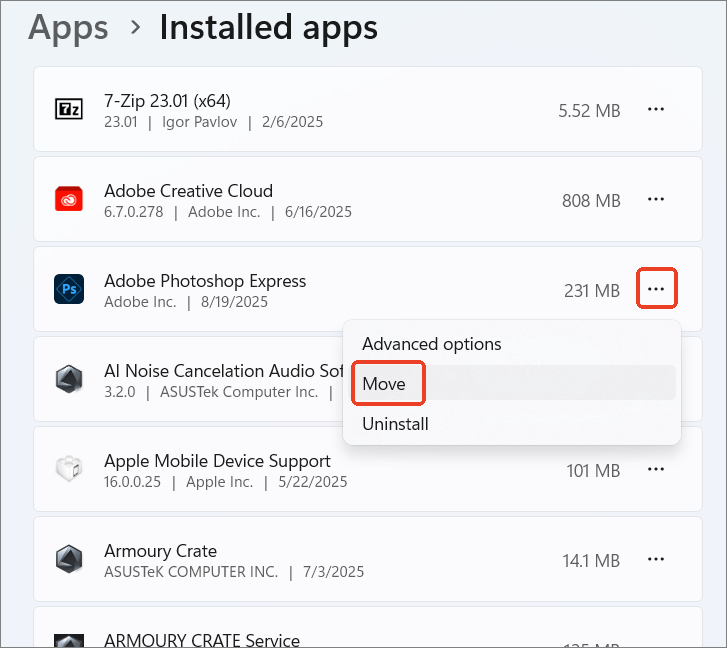Select the 7-Zip 23.01 (x64) entry name
The width and height of the screenshot is (727, 648).
[x=168, y=101]
